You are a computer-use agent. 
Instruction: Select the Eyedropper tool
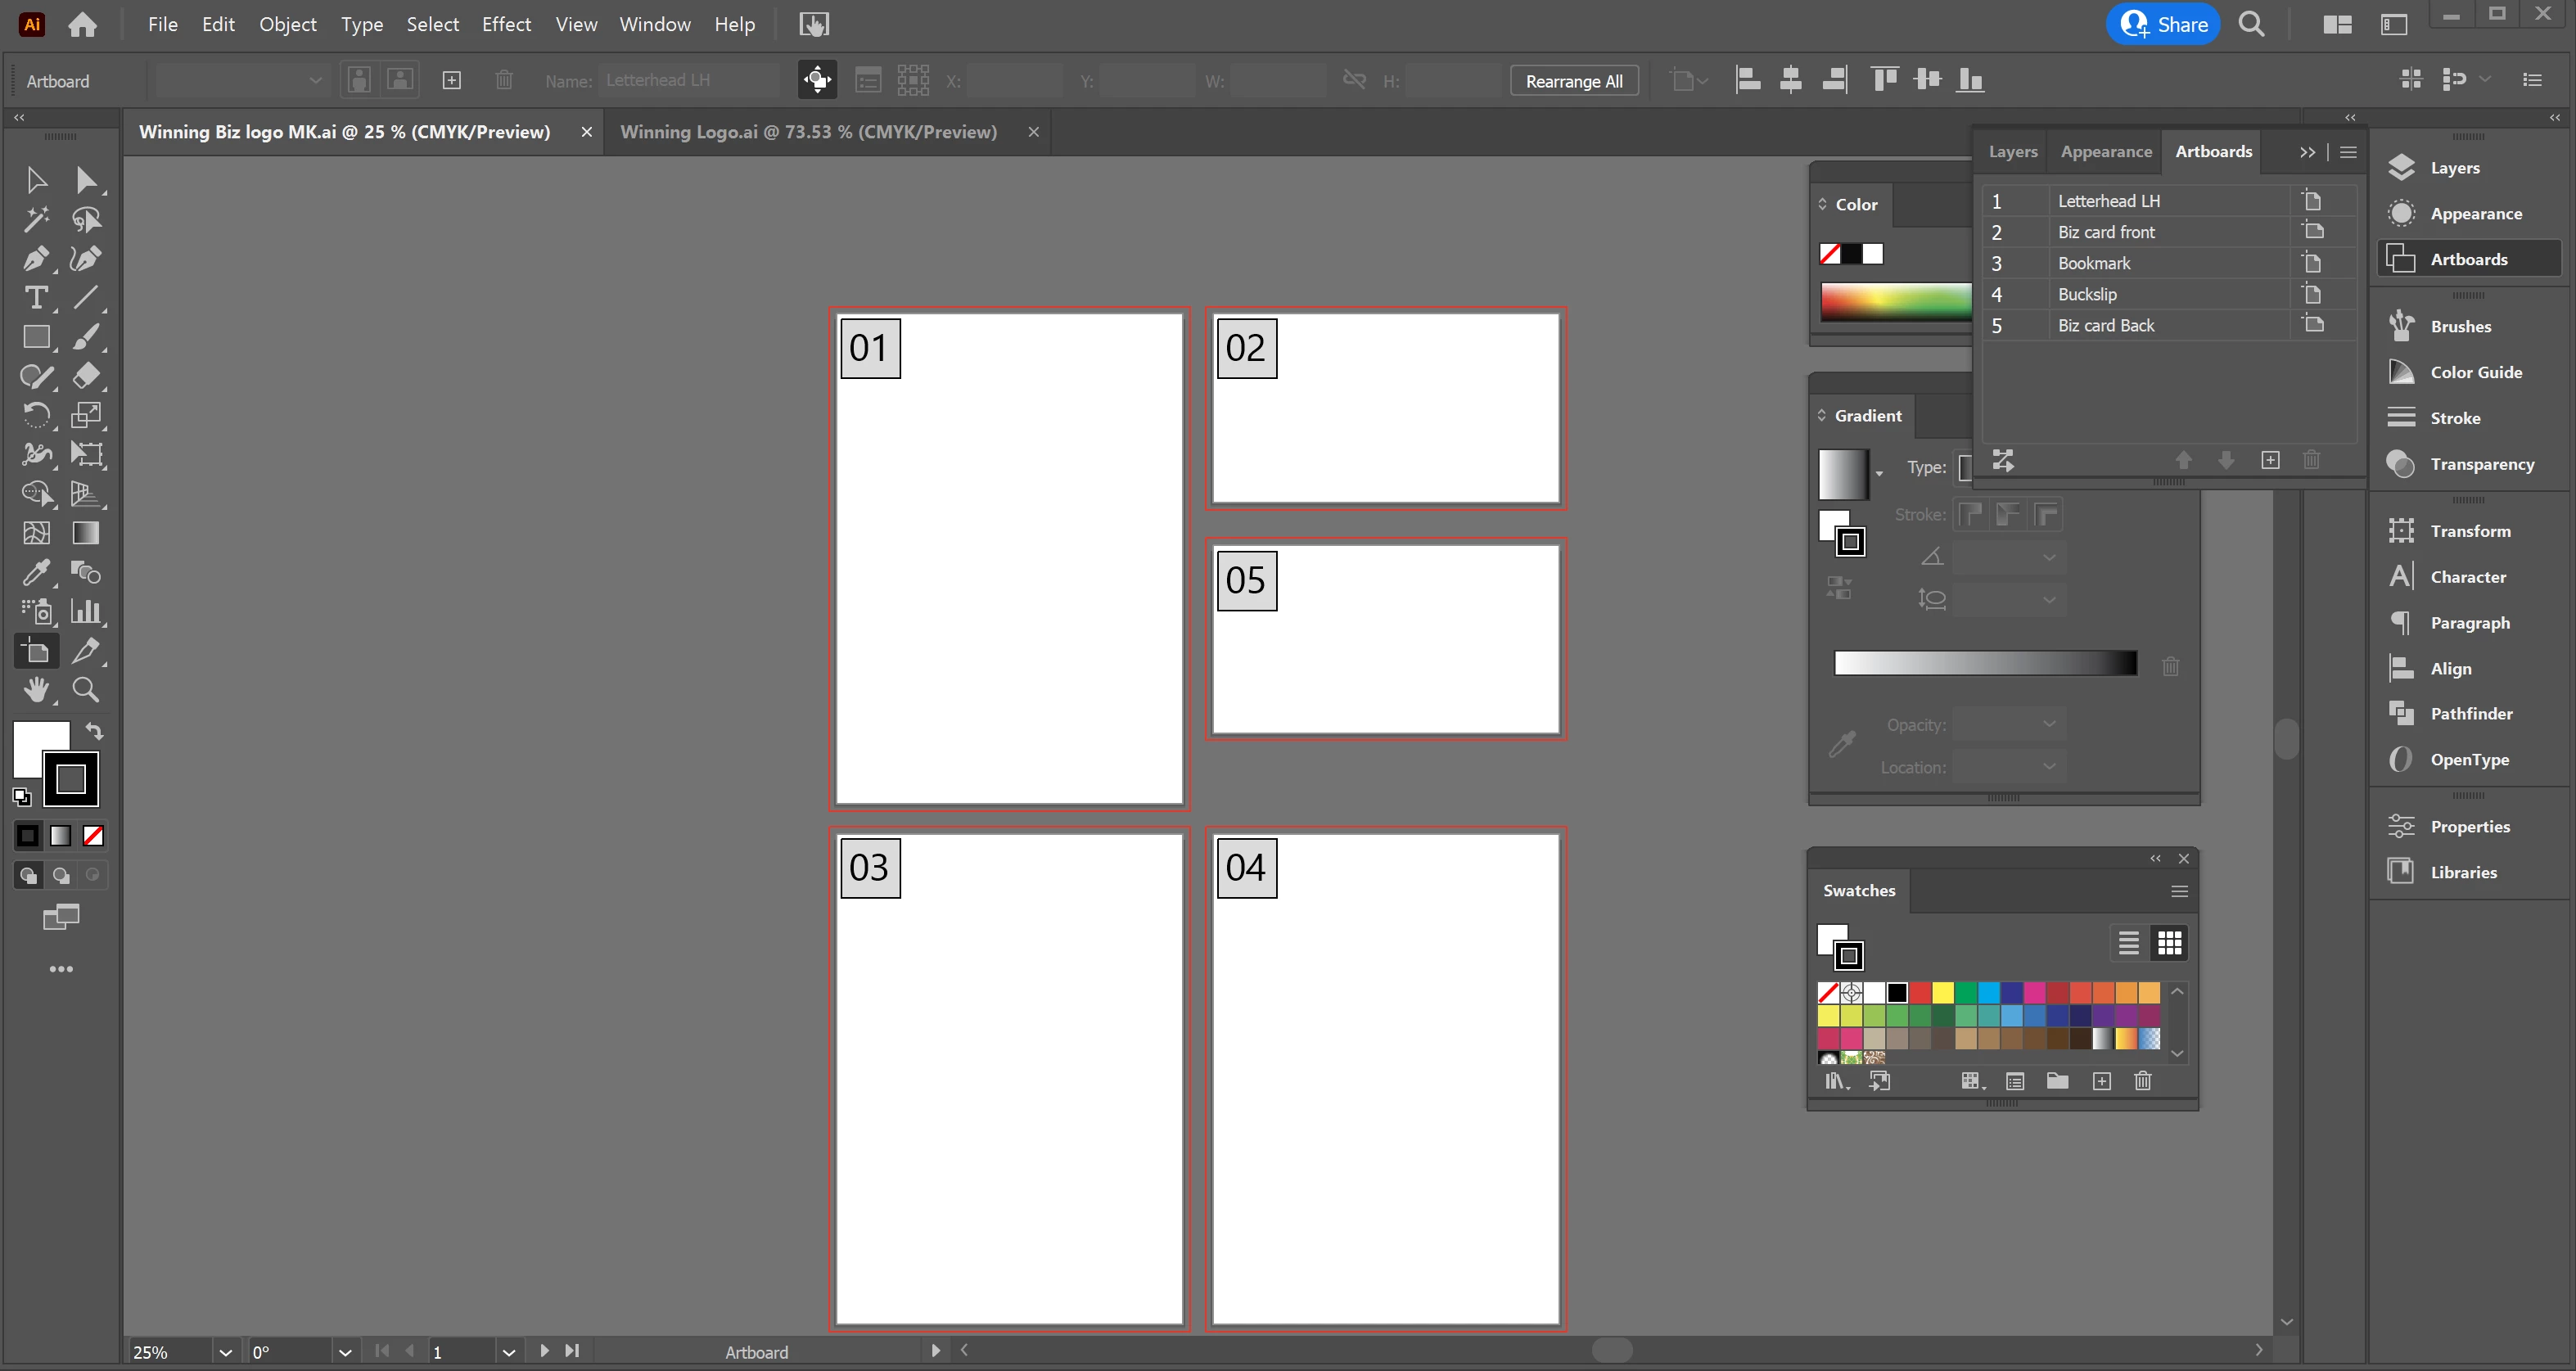click(x=36, y=573)
